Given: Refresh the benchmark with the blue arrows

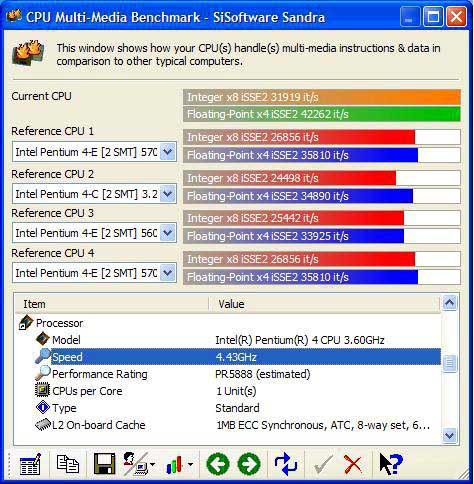Looking at the screenshot, I should [285, 464].
